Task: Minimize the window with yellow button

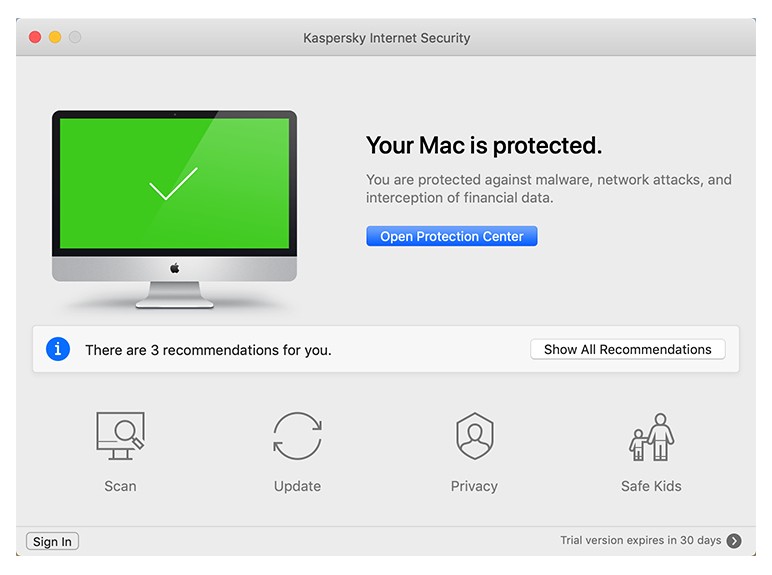Action: [x=55, y=37]
